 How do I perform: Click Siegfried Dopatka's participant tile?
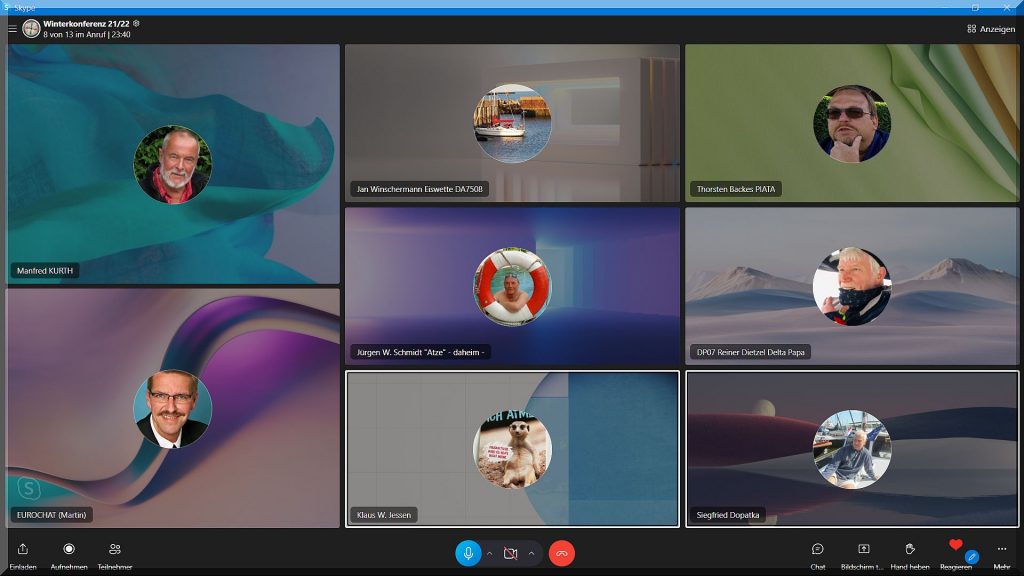[852, 448]
